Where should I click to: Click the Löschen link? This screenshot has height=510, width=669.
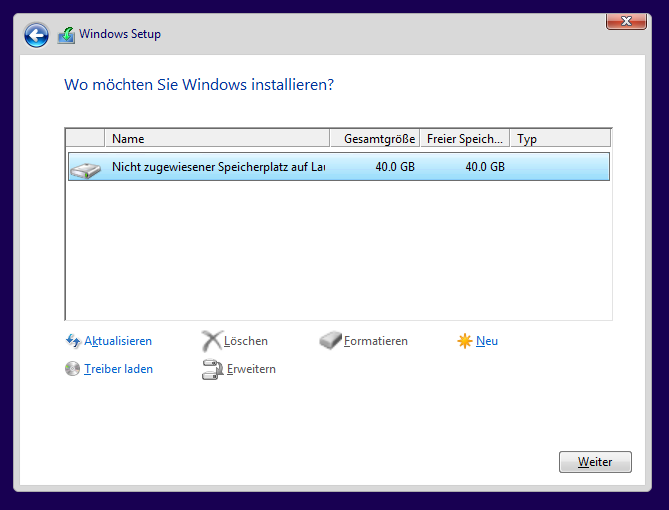coord(246,341)
